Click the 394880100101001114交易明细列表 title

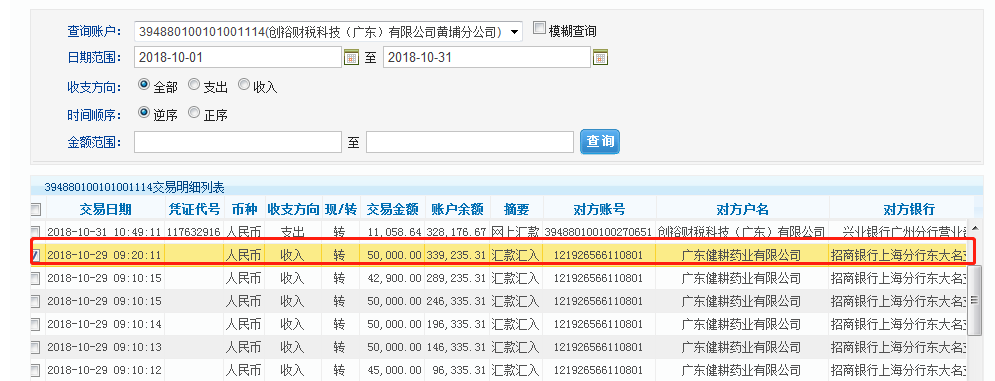click(135, 187)
